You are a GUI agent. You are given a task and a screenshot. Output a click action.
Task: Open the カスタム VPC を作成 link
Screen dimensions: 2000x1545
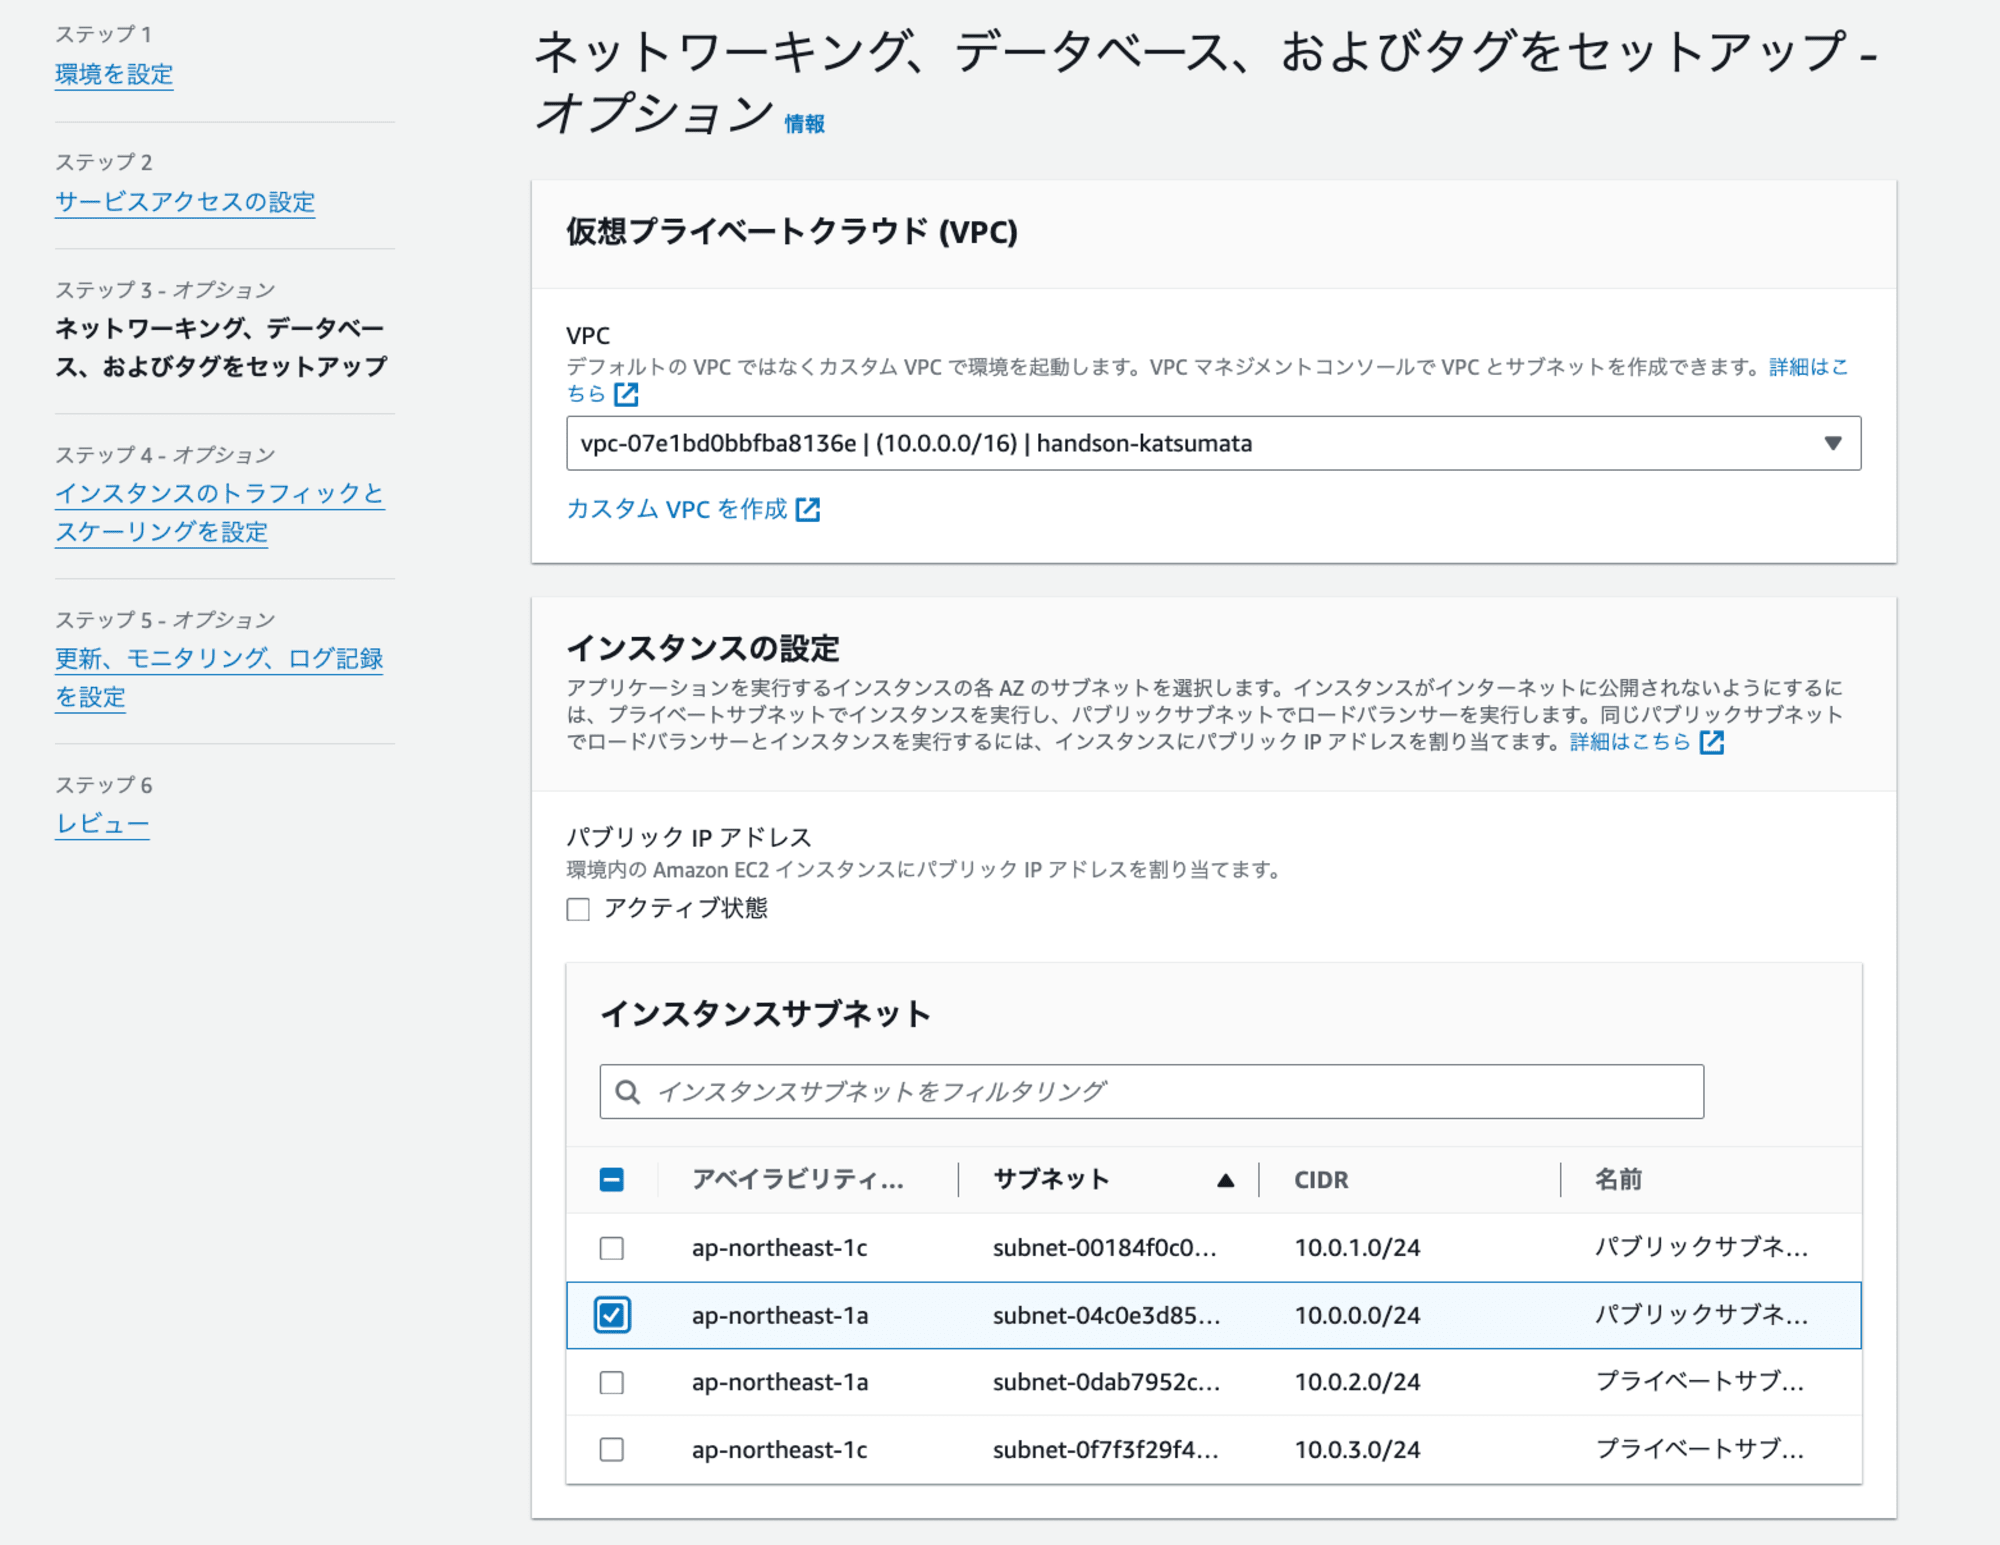[x=677, y=509]
